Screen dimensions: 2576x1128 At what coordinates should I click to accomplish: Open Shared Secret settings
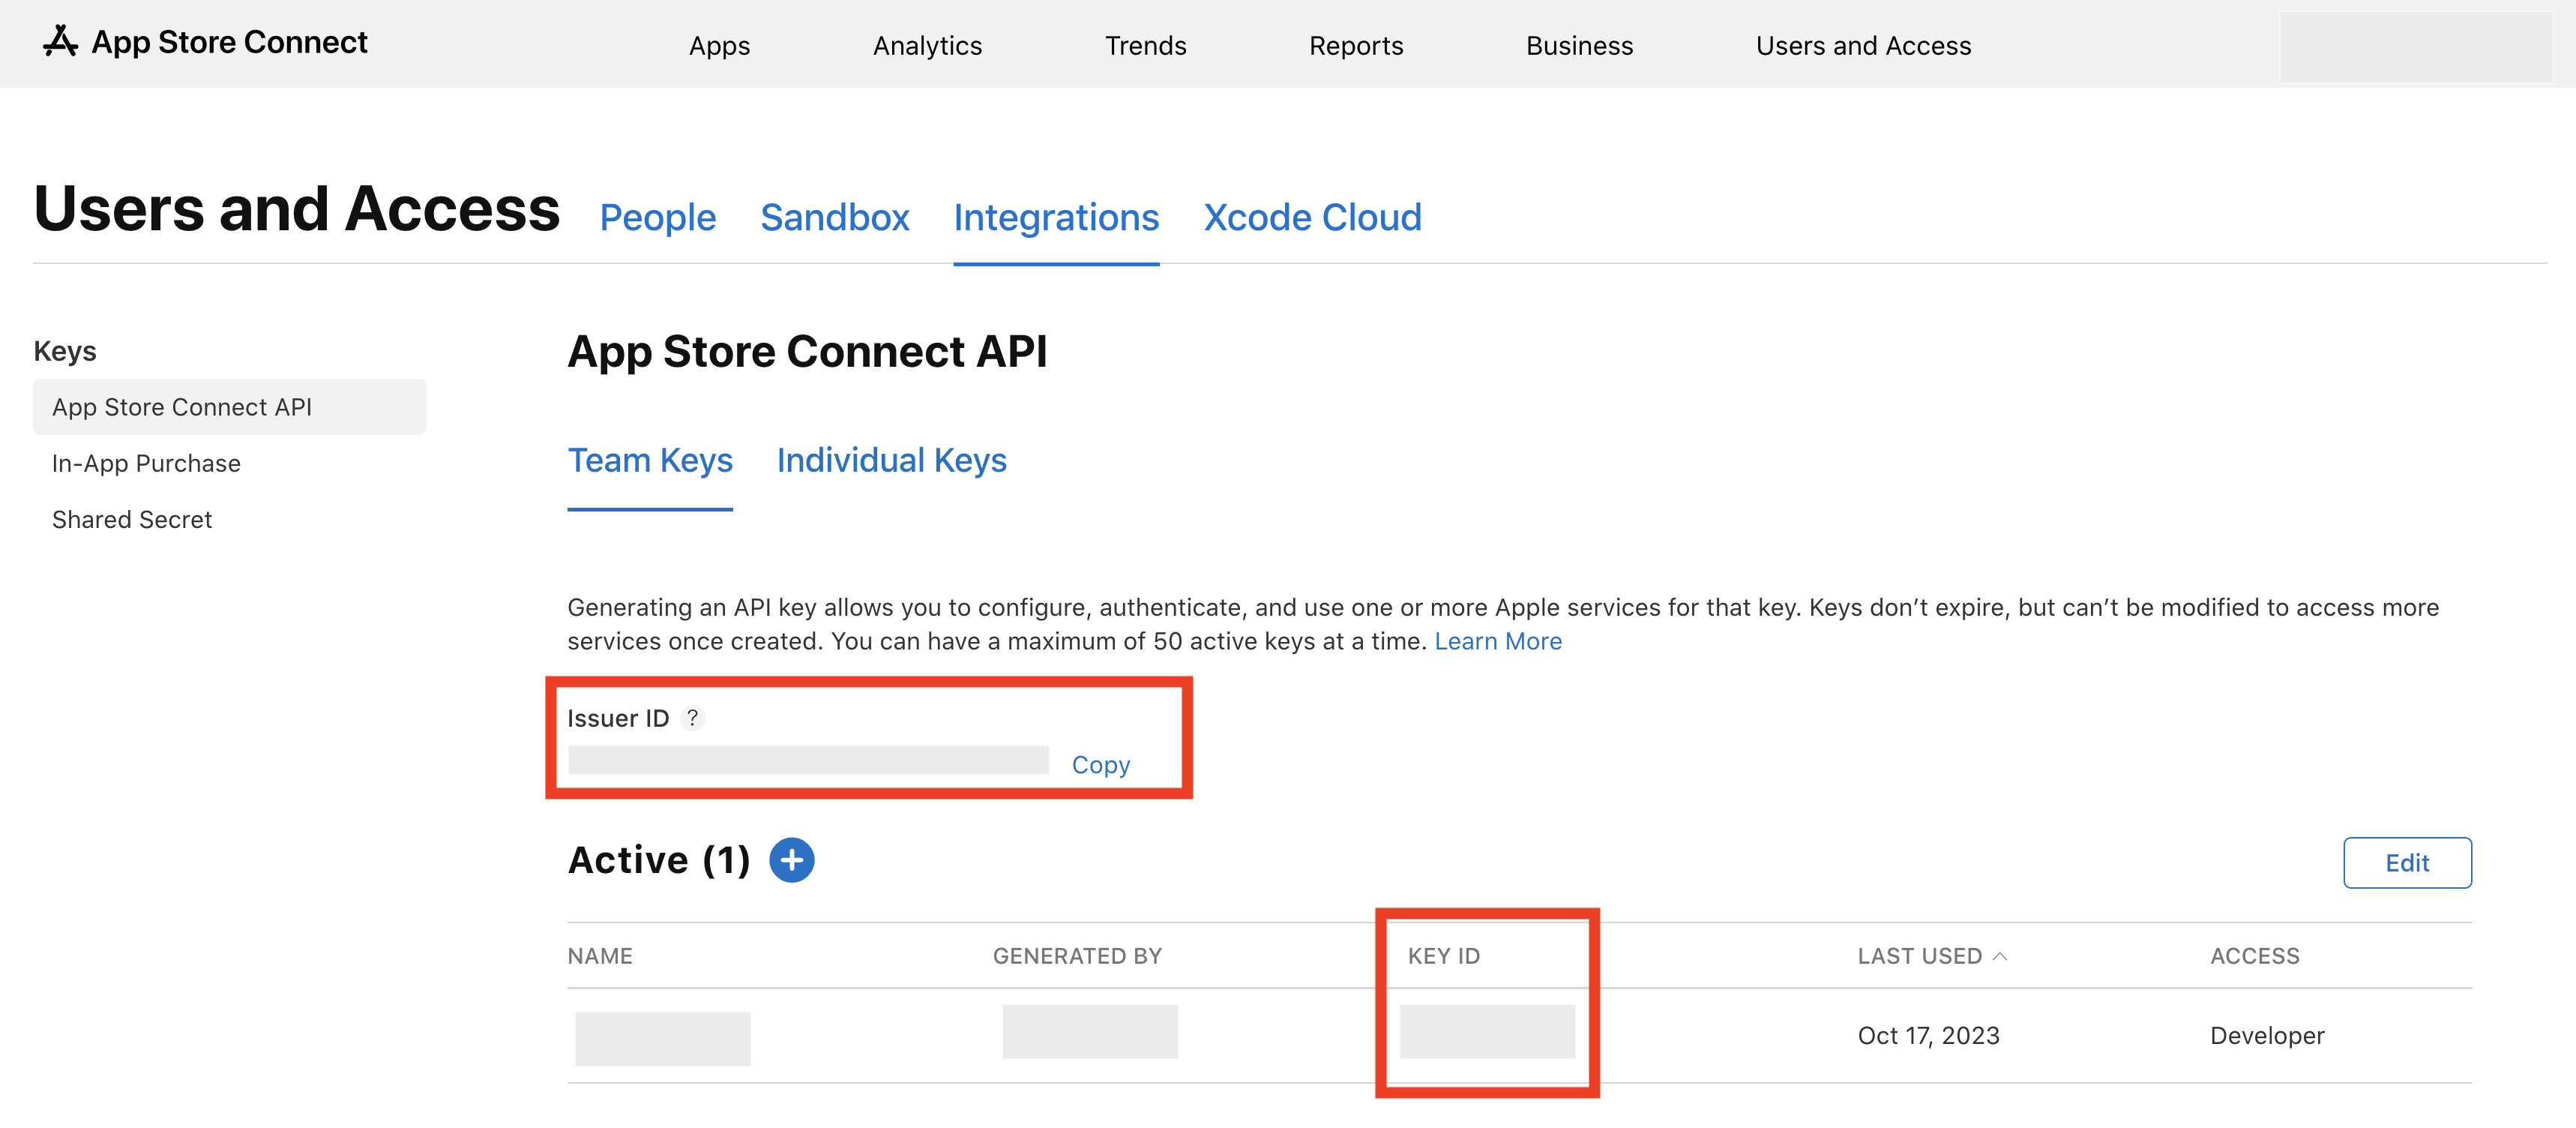132,519
